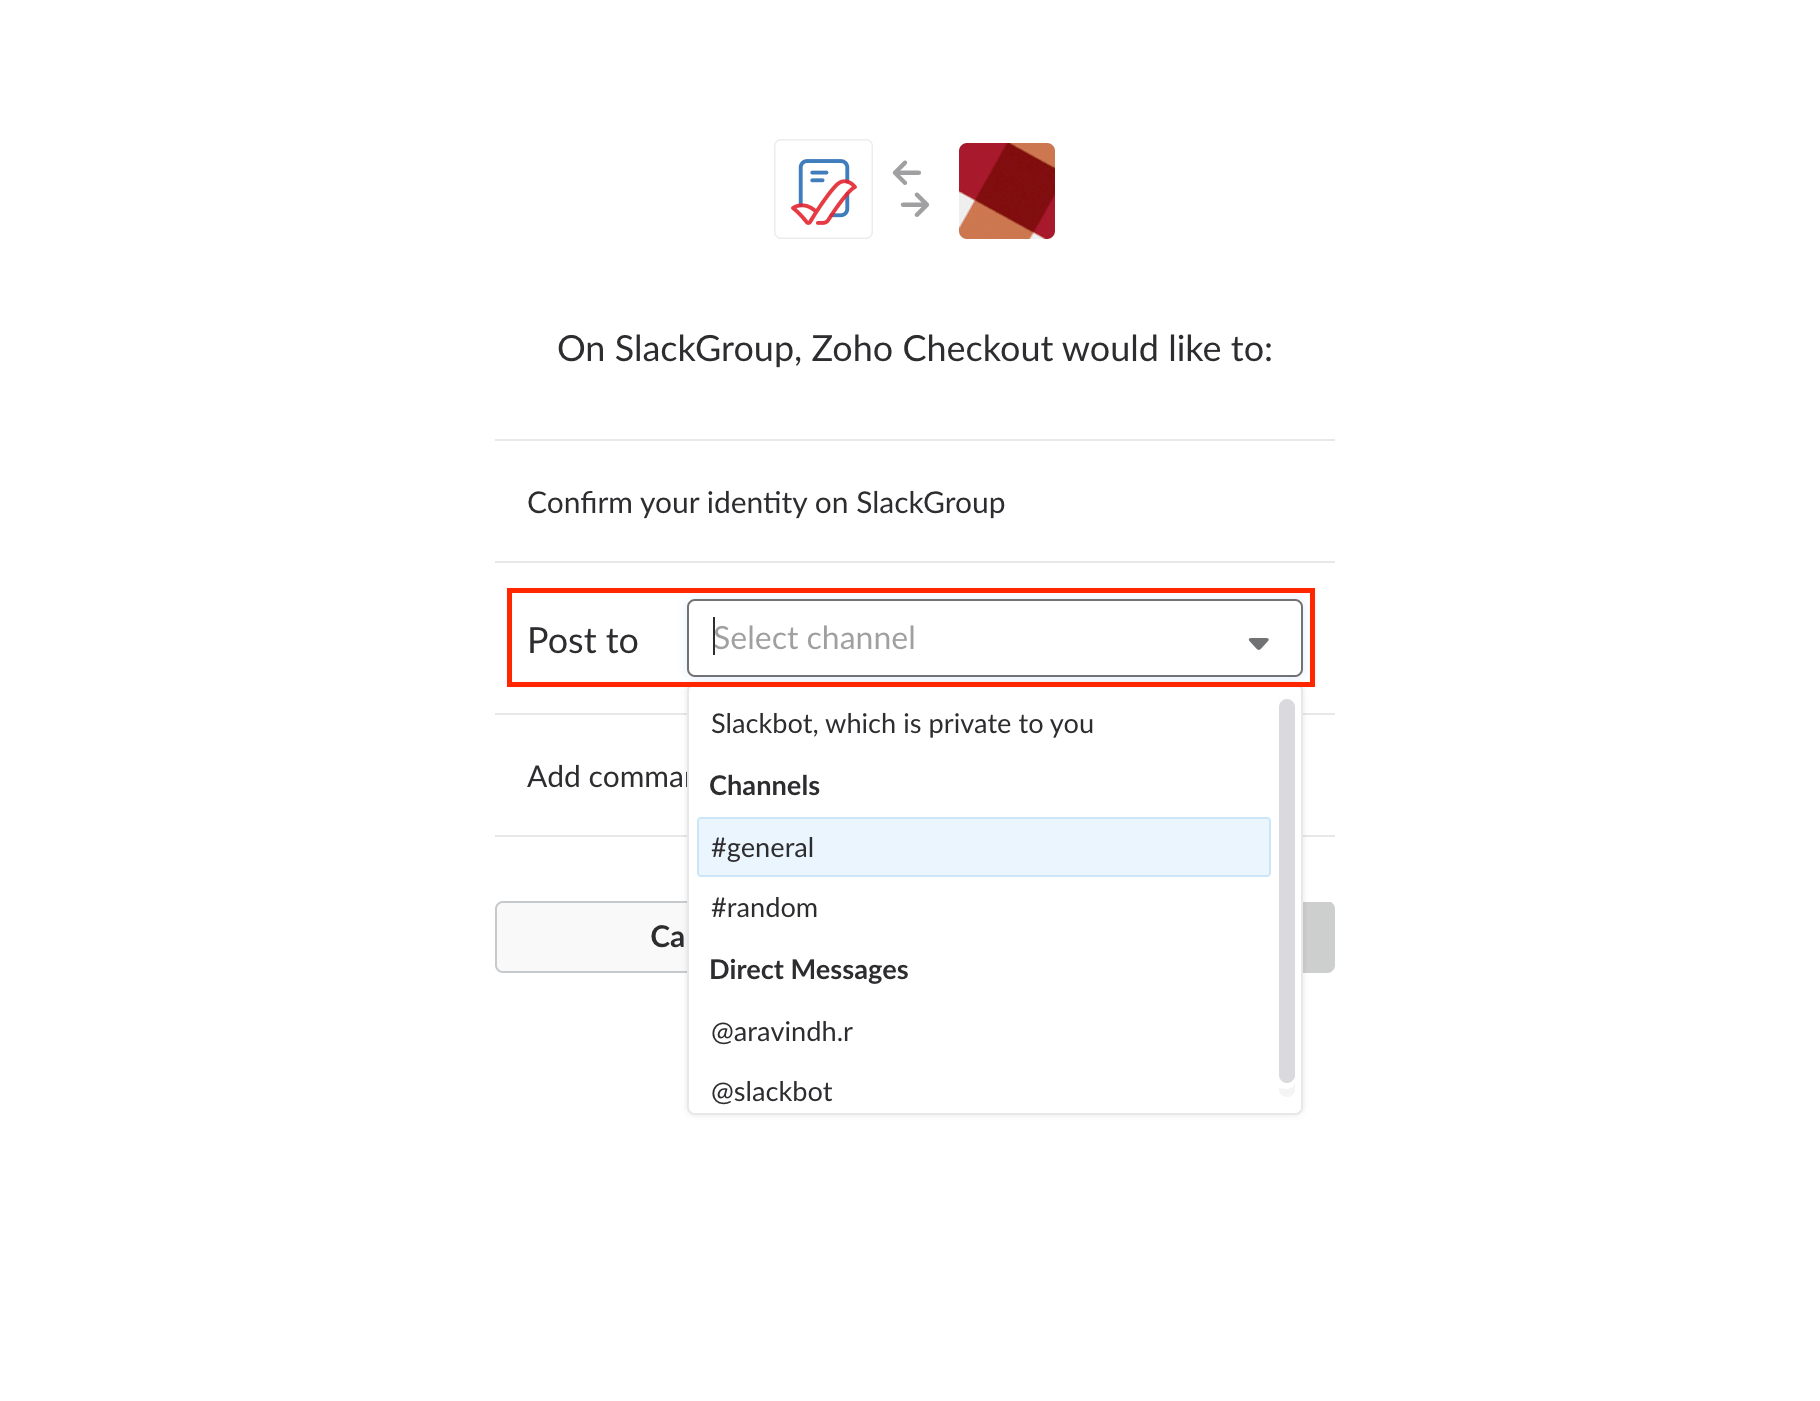The width and height of the screenshot is (1820, 1401).
Task: Choose Slackbot, which is private to you
Action: click(902, 724)
